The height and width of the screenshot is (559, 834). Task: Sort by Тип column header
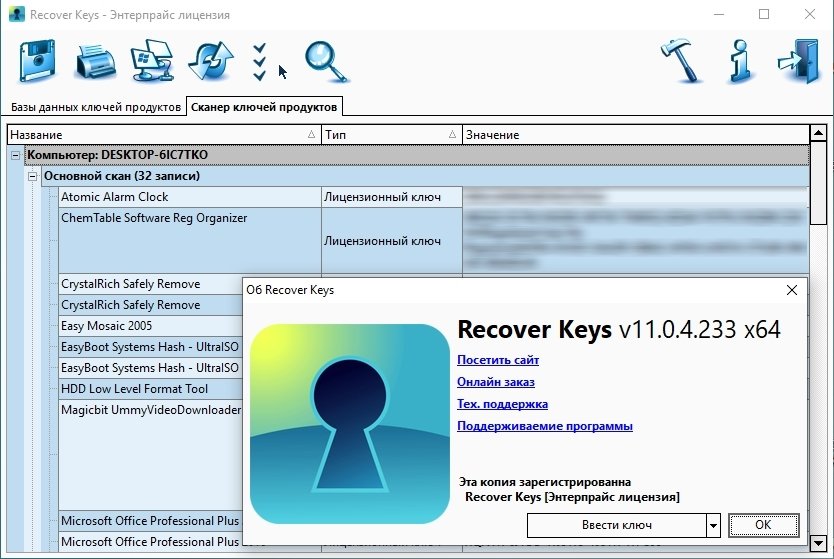392,135
